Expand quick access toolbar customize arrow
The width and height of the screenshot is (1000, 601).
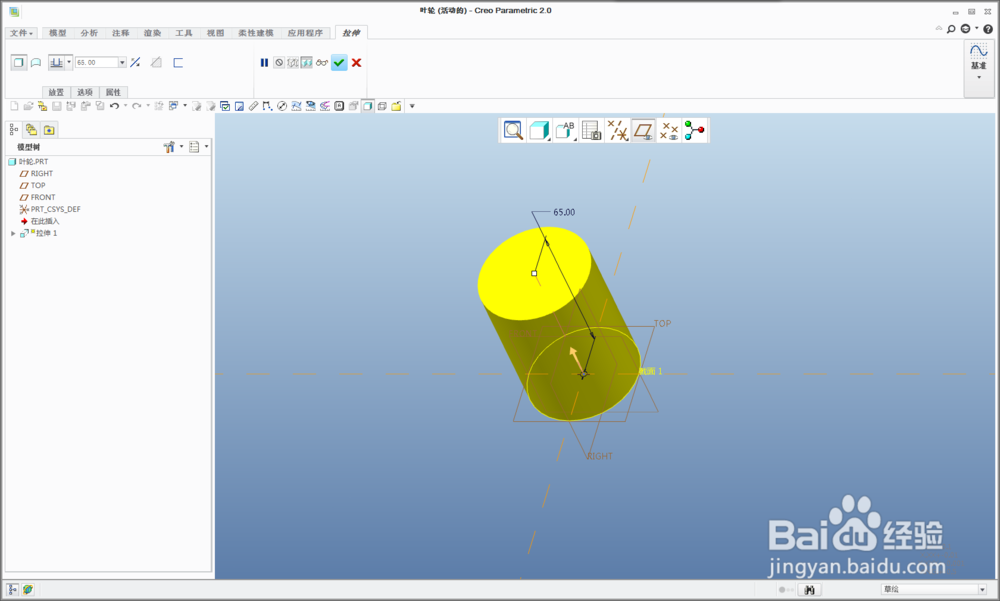click(x=412, y=106)
